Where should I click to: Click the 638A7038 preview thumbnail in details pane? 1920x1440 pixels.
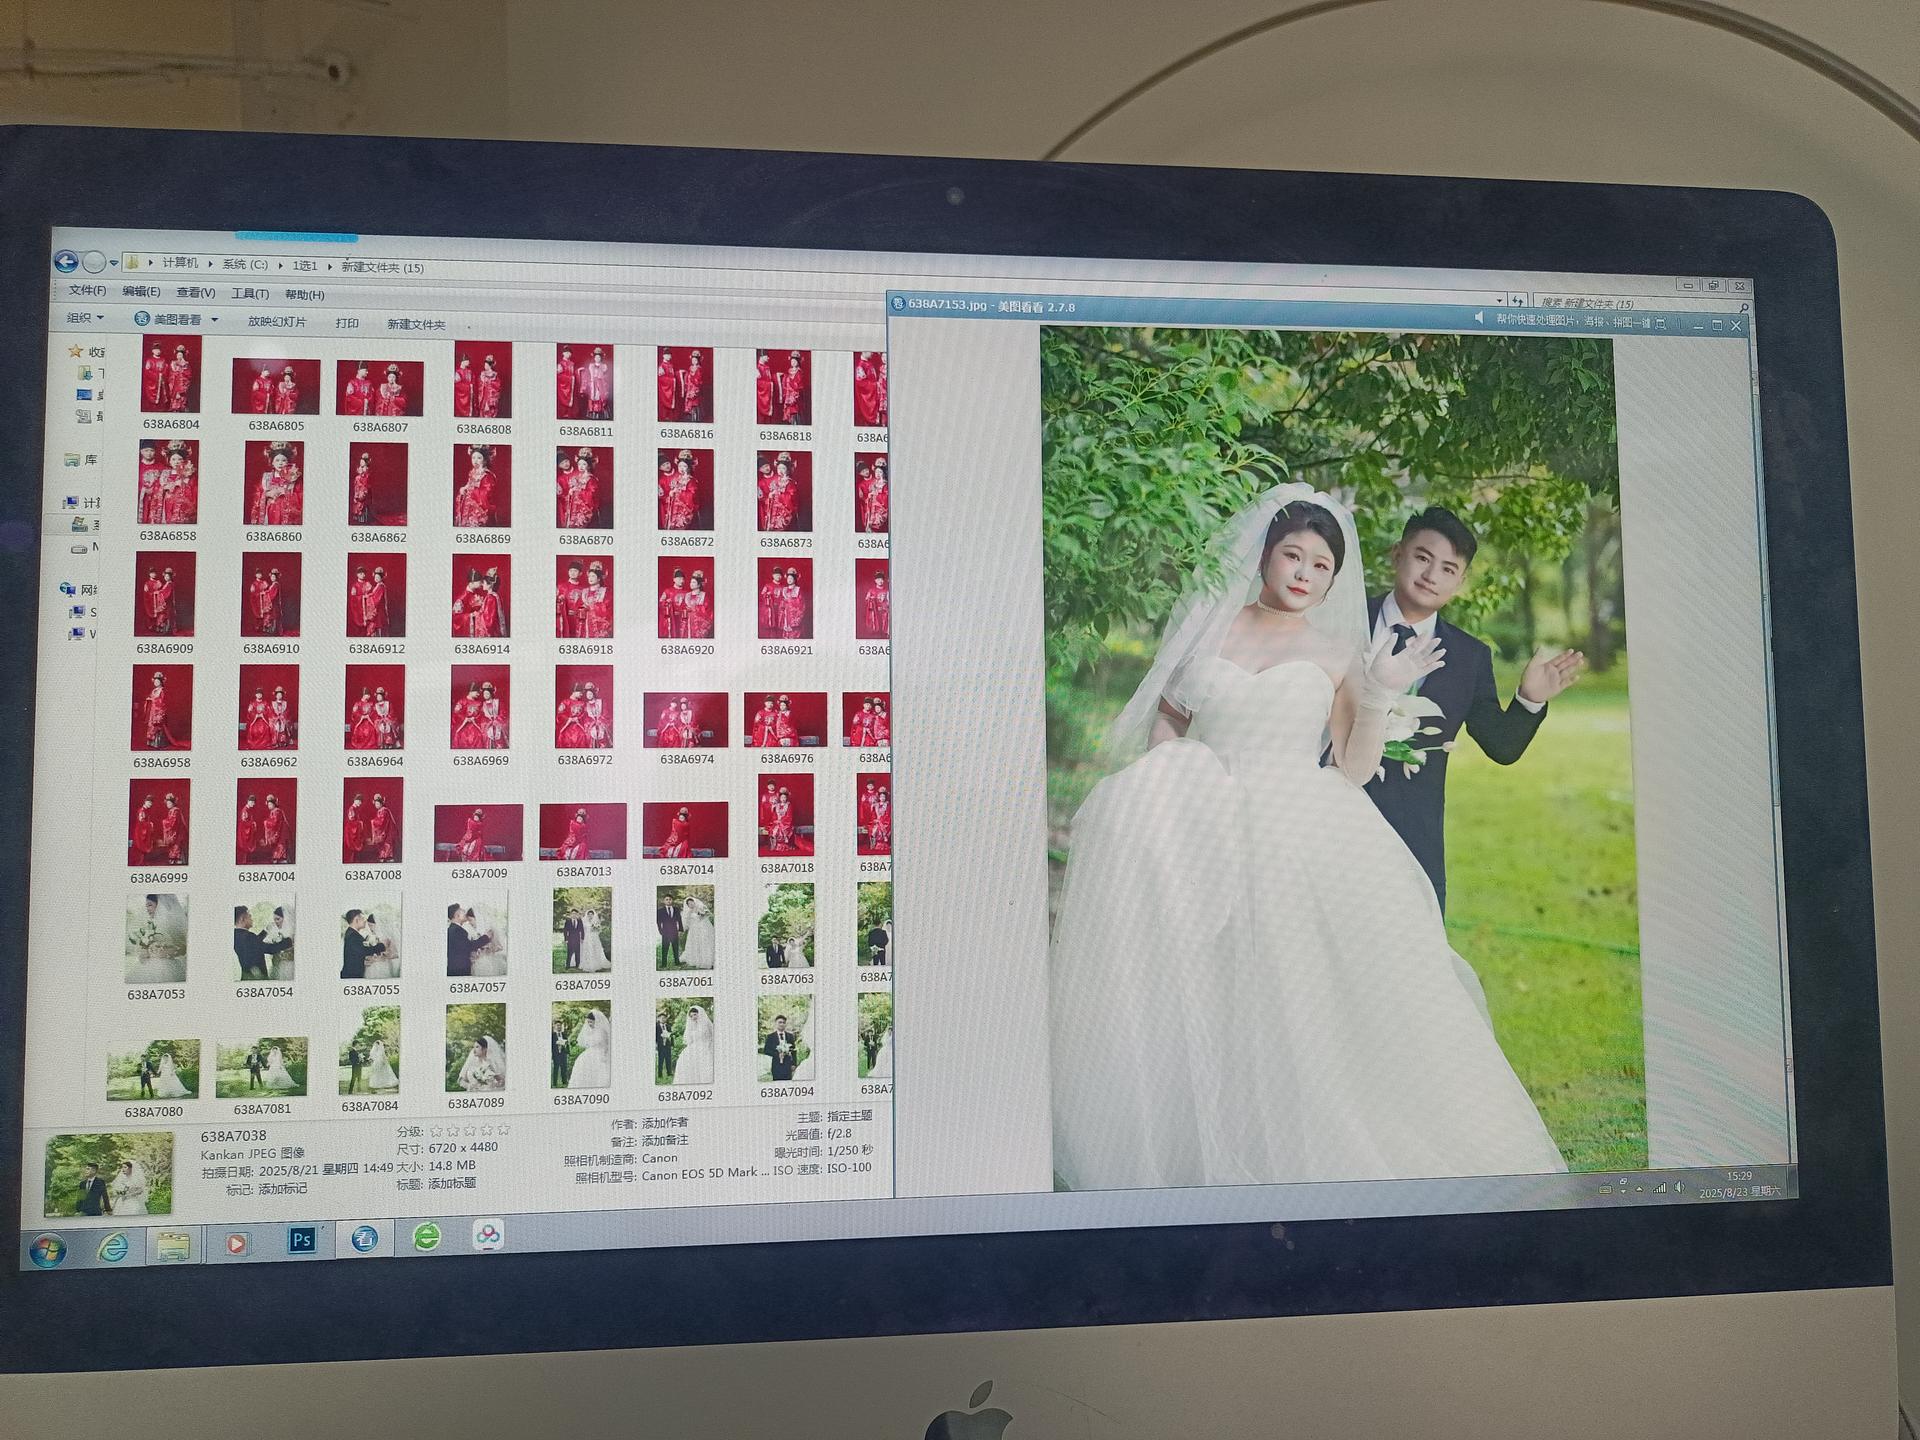109,1174
